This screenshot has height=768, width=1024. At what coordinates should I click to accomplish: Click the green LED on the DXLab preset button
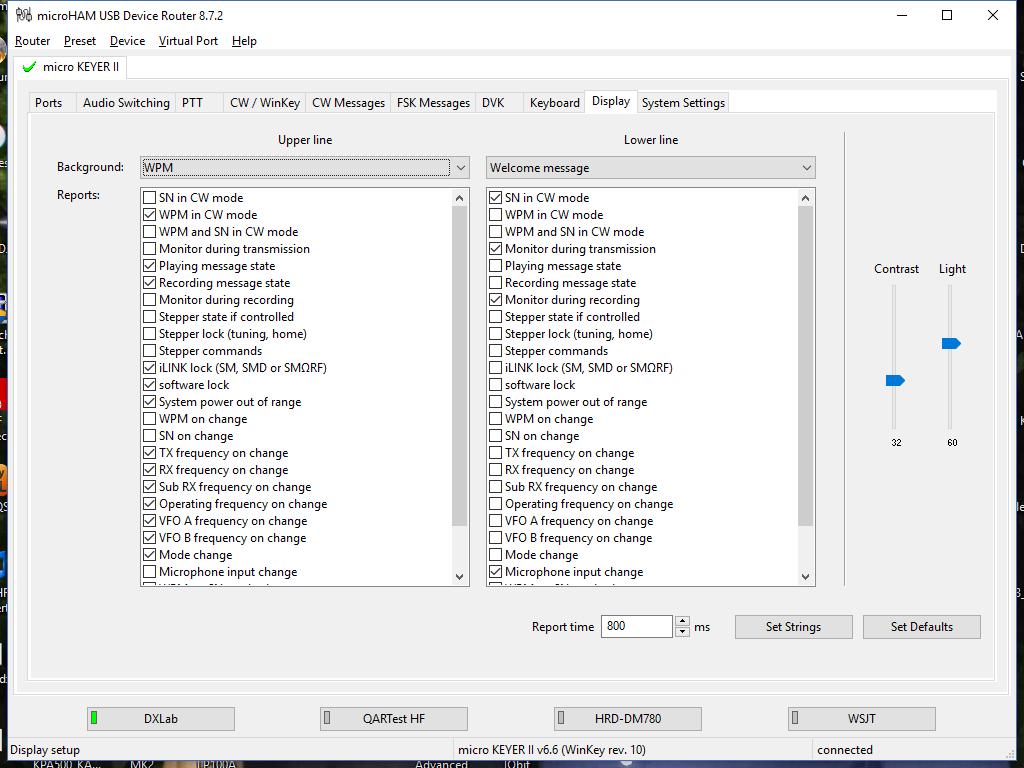(97, 718)
